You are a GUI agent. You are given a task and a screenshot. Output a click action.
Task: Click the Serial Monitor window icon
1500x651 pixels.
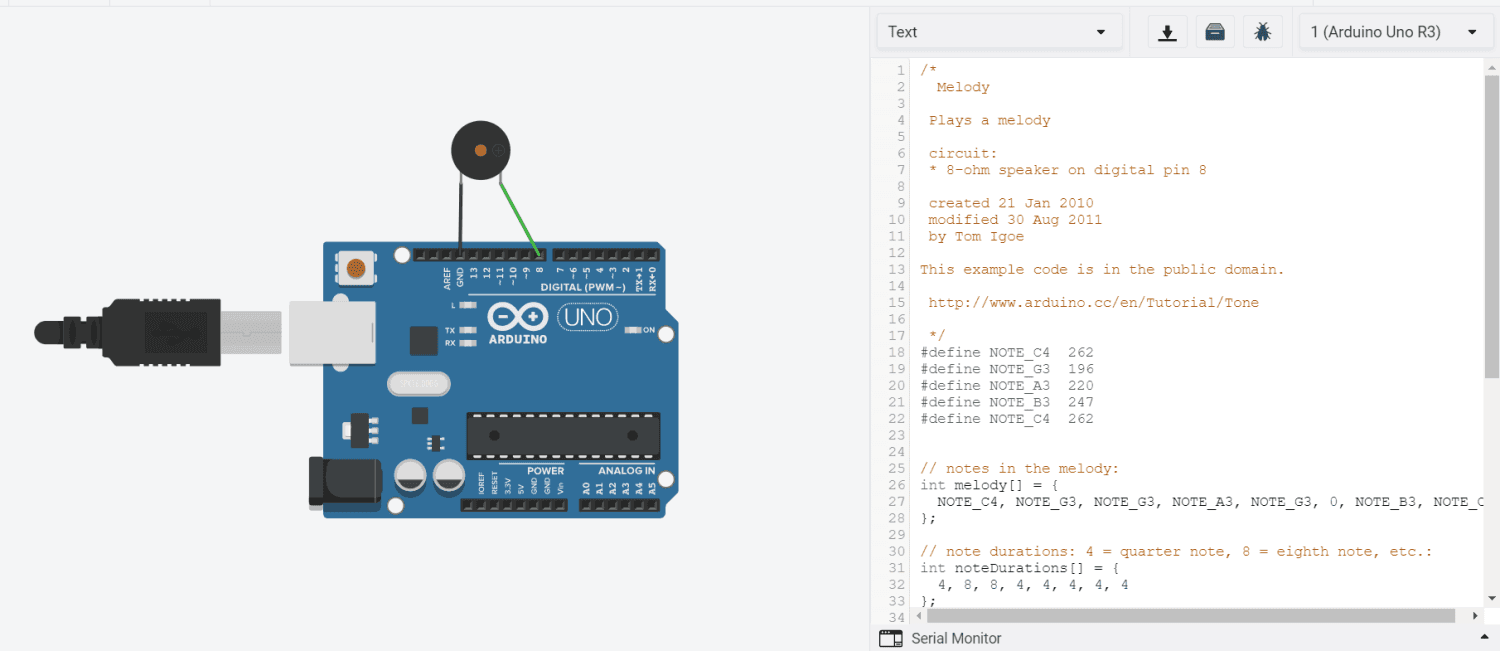(890, 638)
